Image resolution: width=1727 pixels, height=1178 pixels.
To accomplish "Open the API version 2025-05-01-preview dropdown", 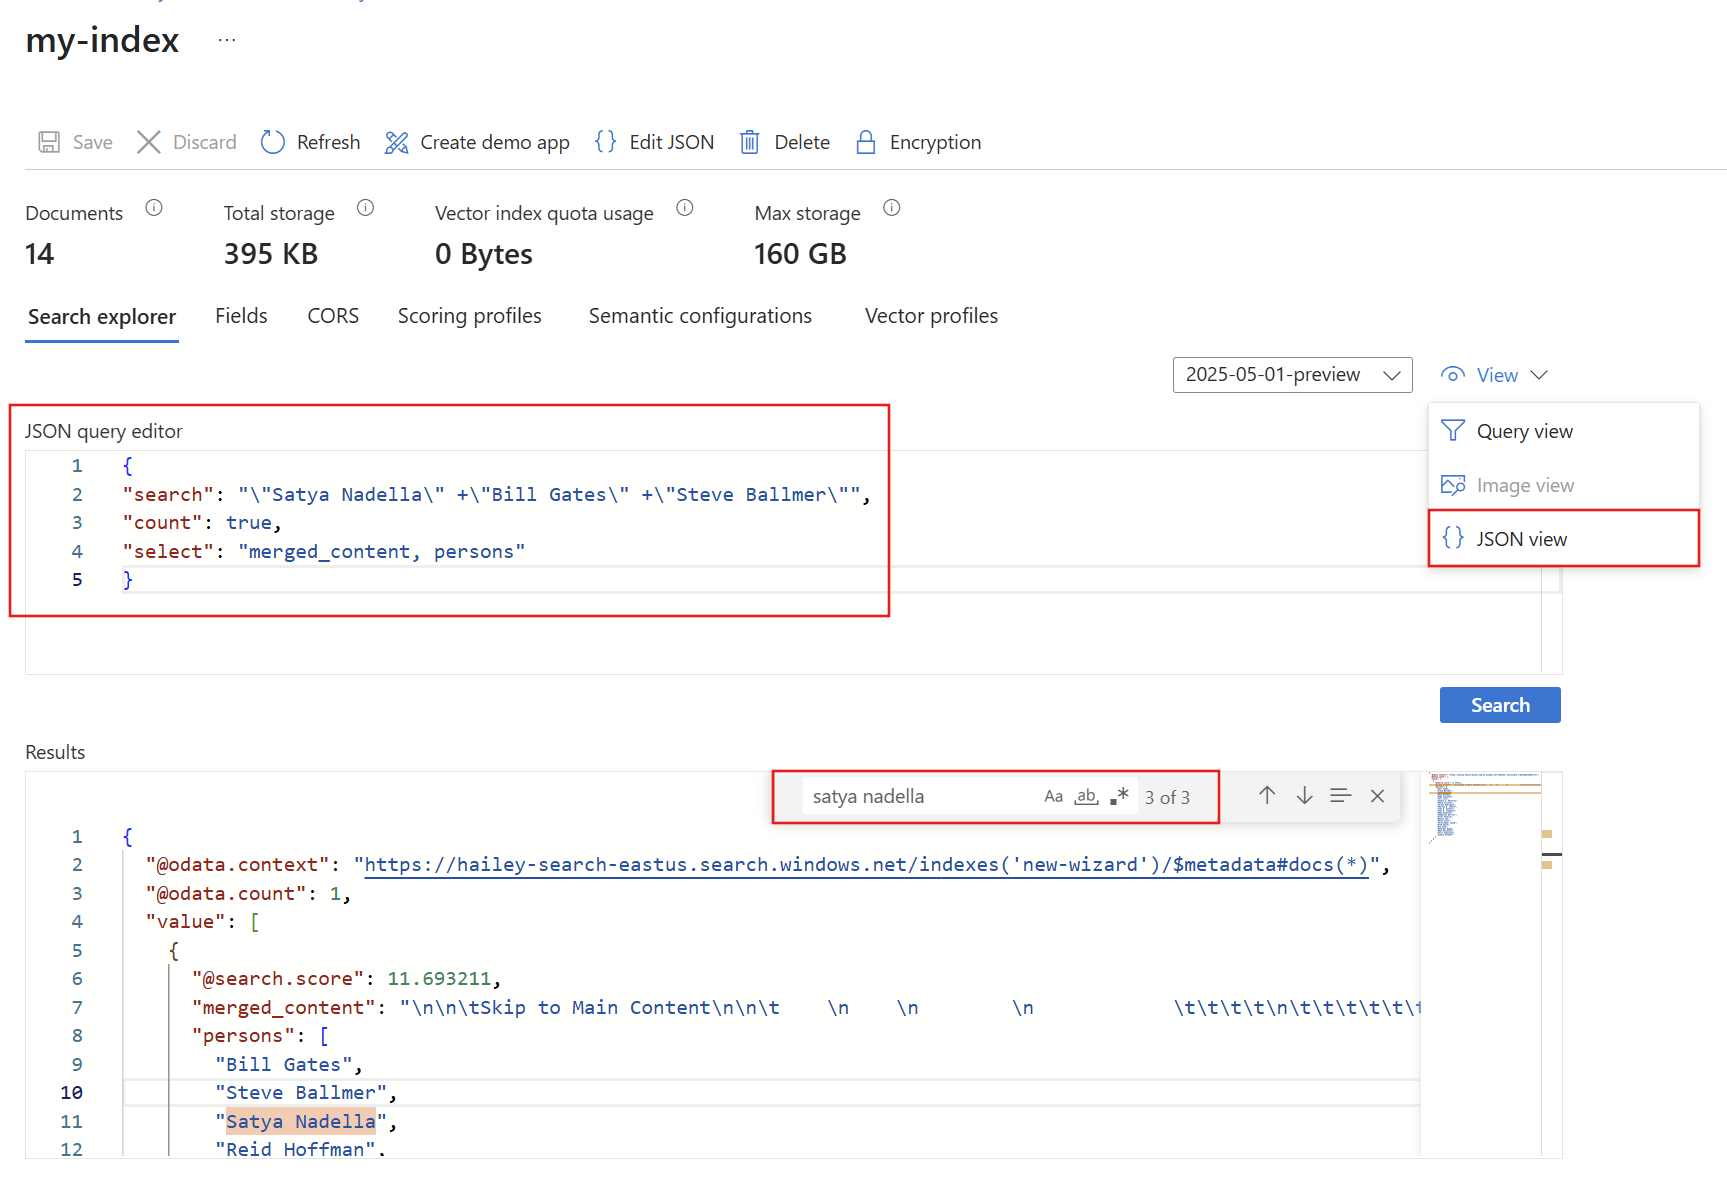I will coord(1292,375).
